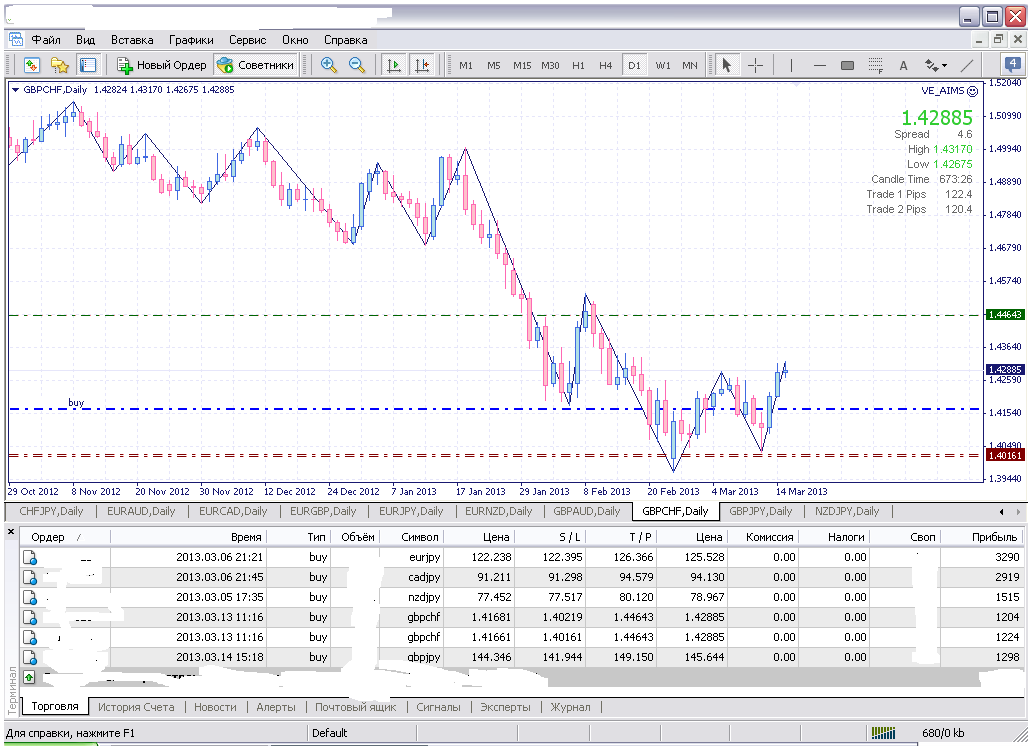This screenshot has width=1032, height=746.
Task: Sort orders by Прибыль column header
Action: (983, 537)
